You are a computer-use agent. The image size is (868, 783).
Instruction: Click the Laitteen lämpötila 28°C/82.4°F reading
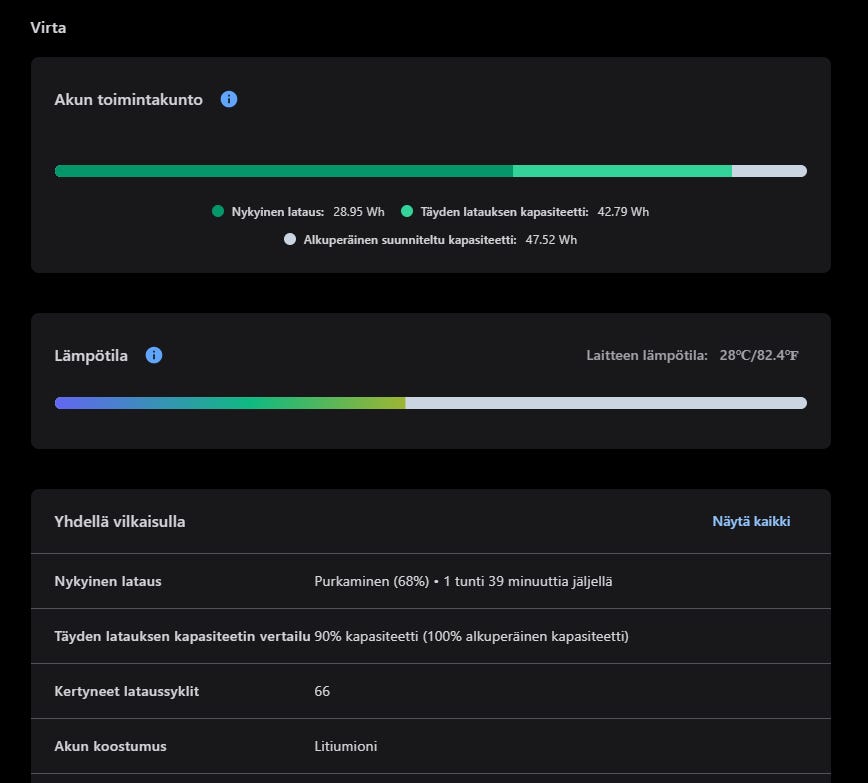pyautogui.click(x=693, y=355)
